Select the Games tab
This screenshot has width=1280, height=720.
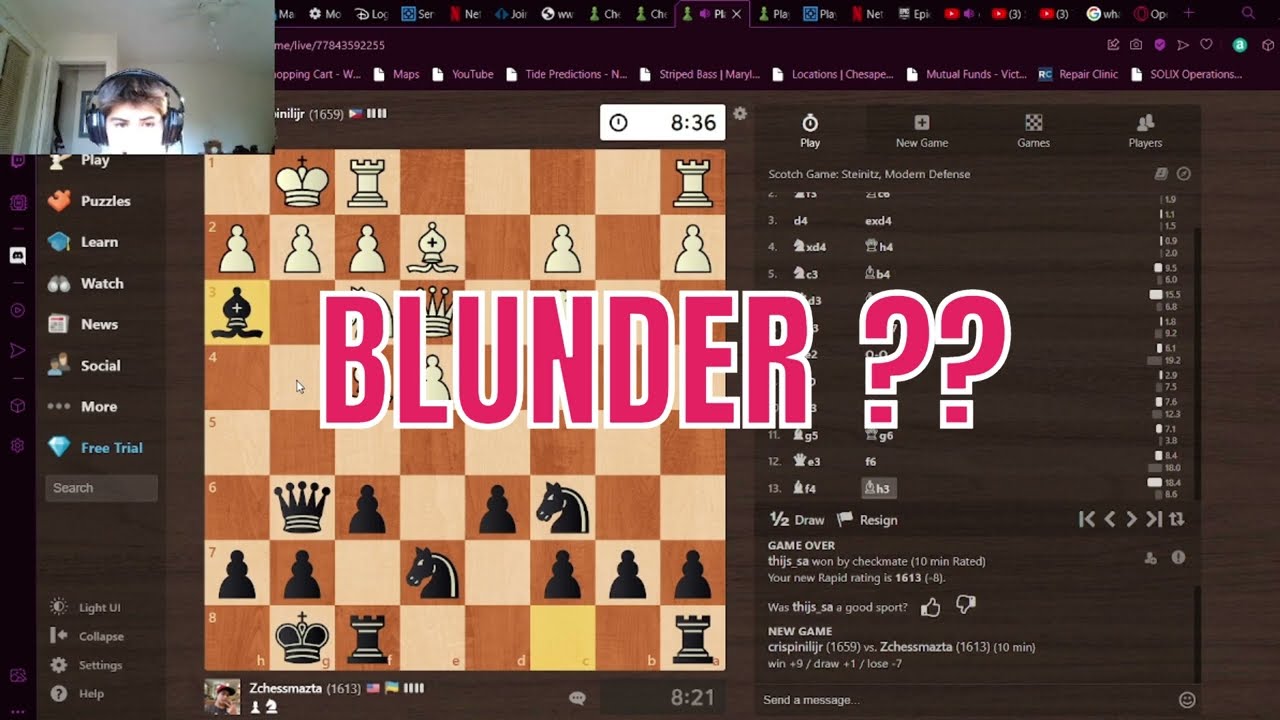click(x=1033, y=130)
